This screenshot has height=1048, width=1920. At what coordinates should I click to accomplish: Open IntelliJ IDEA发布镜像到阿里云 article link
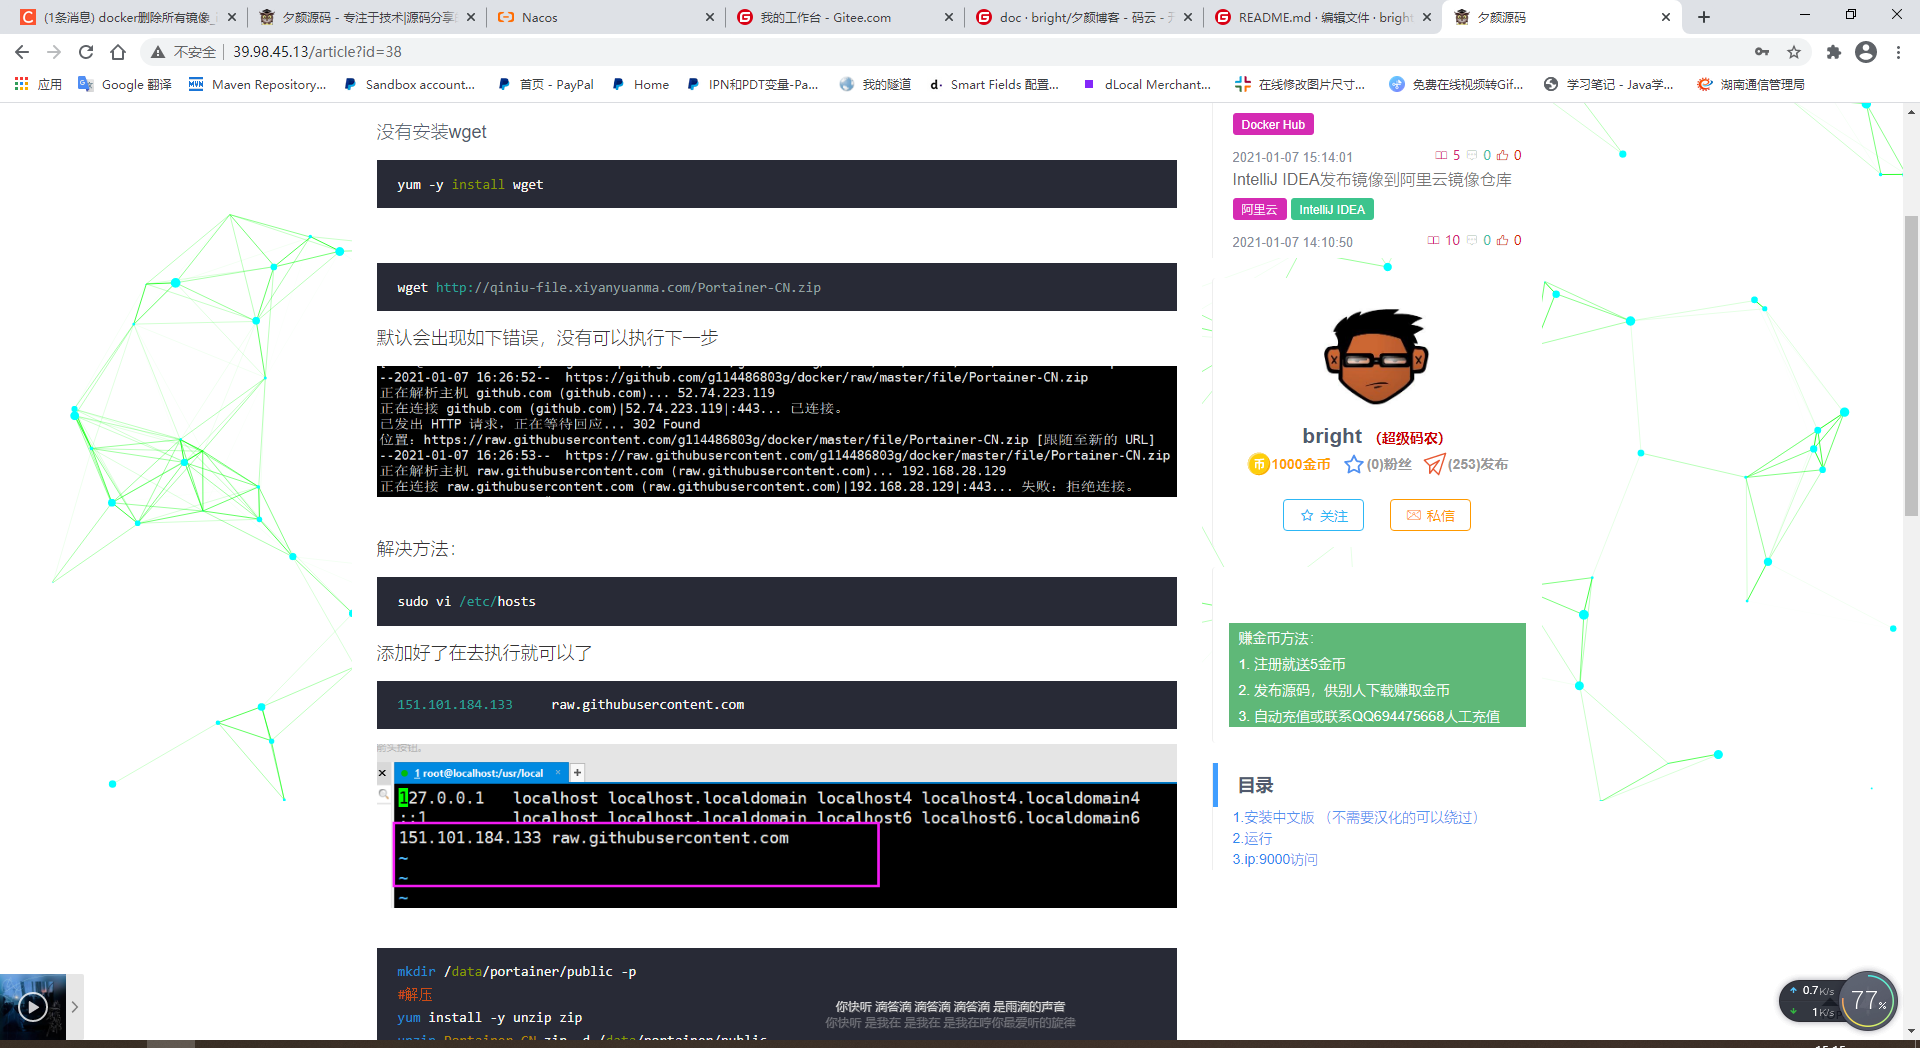click(x=1372, y=180)
